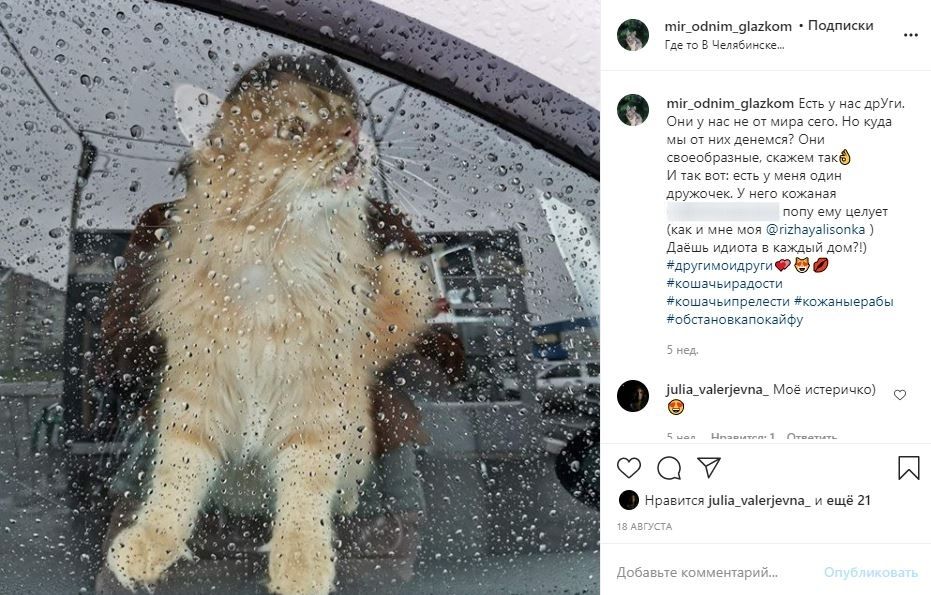Open hashtag #кошачьирадости
The width and height of the screenshot is (931, 595).
(724, 283)
